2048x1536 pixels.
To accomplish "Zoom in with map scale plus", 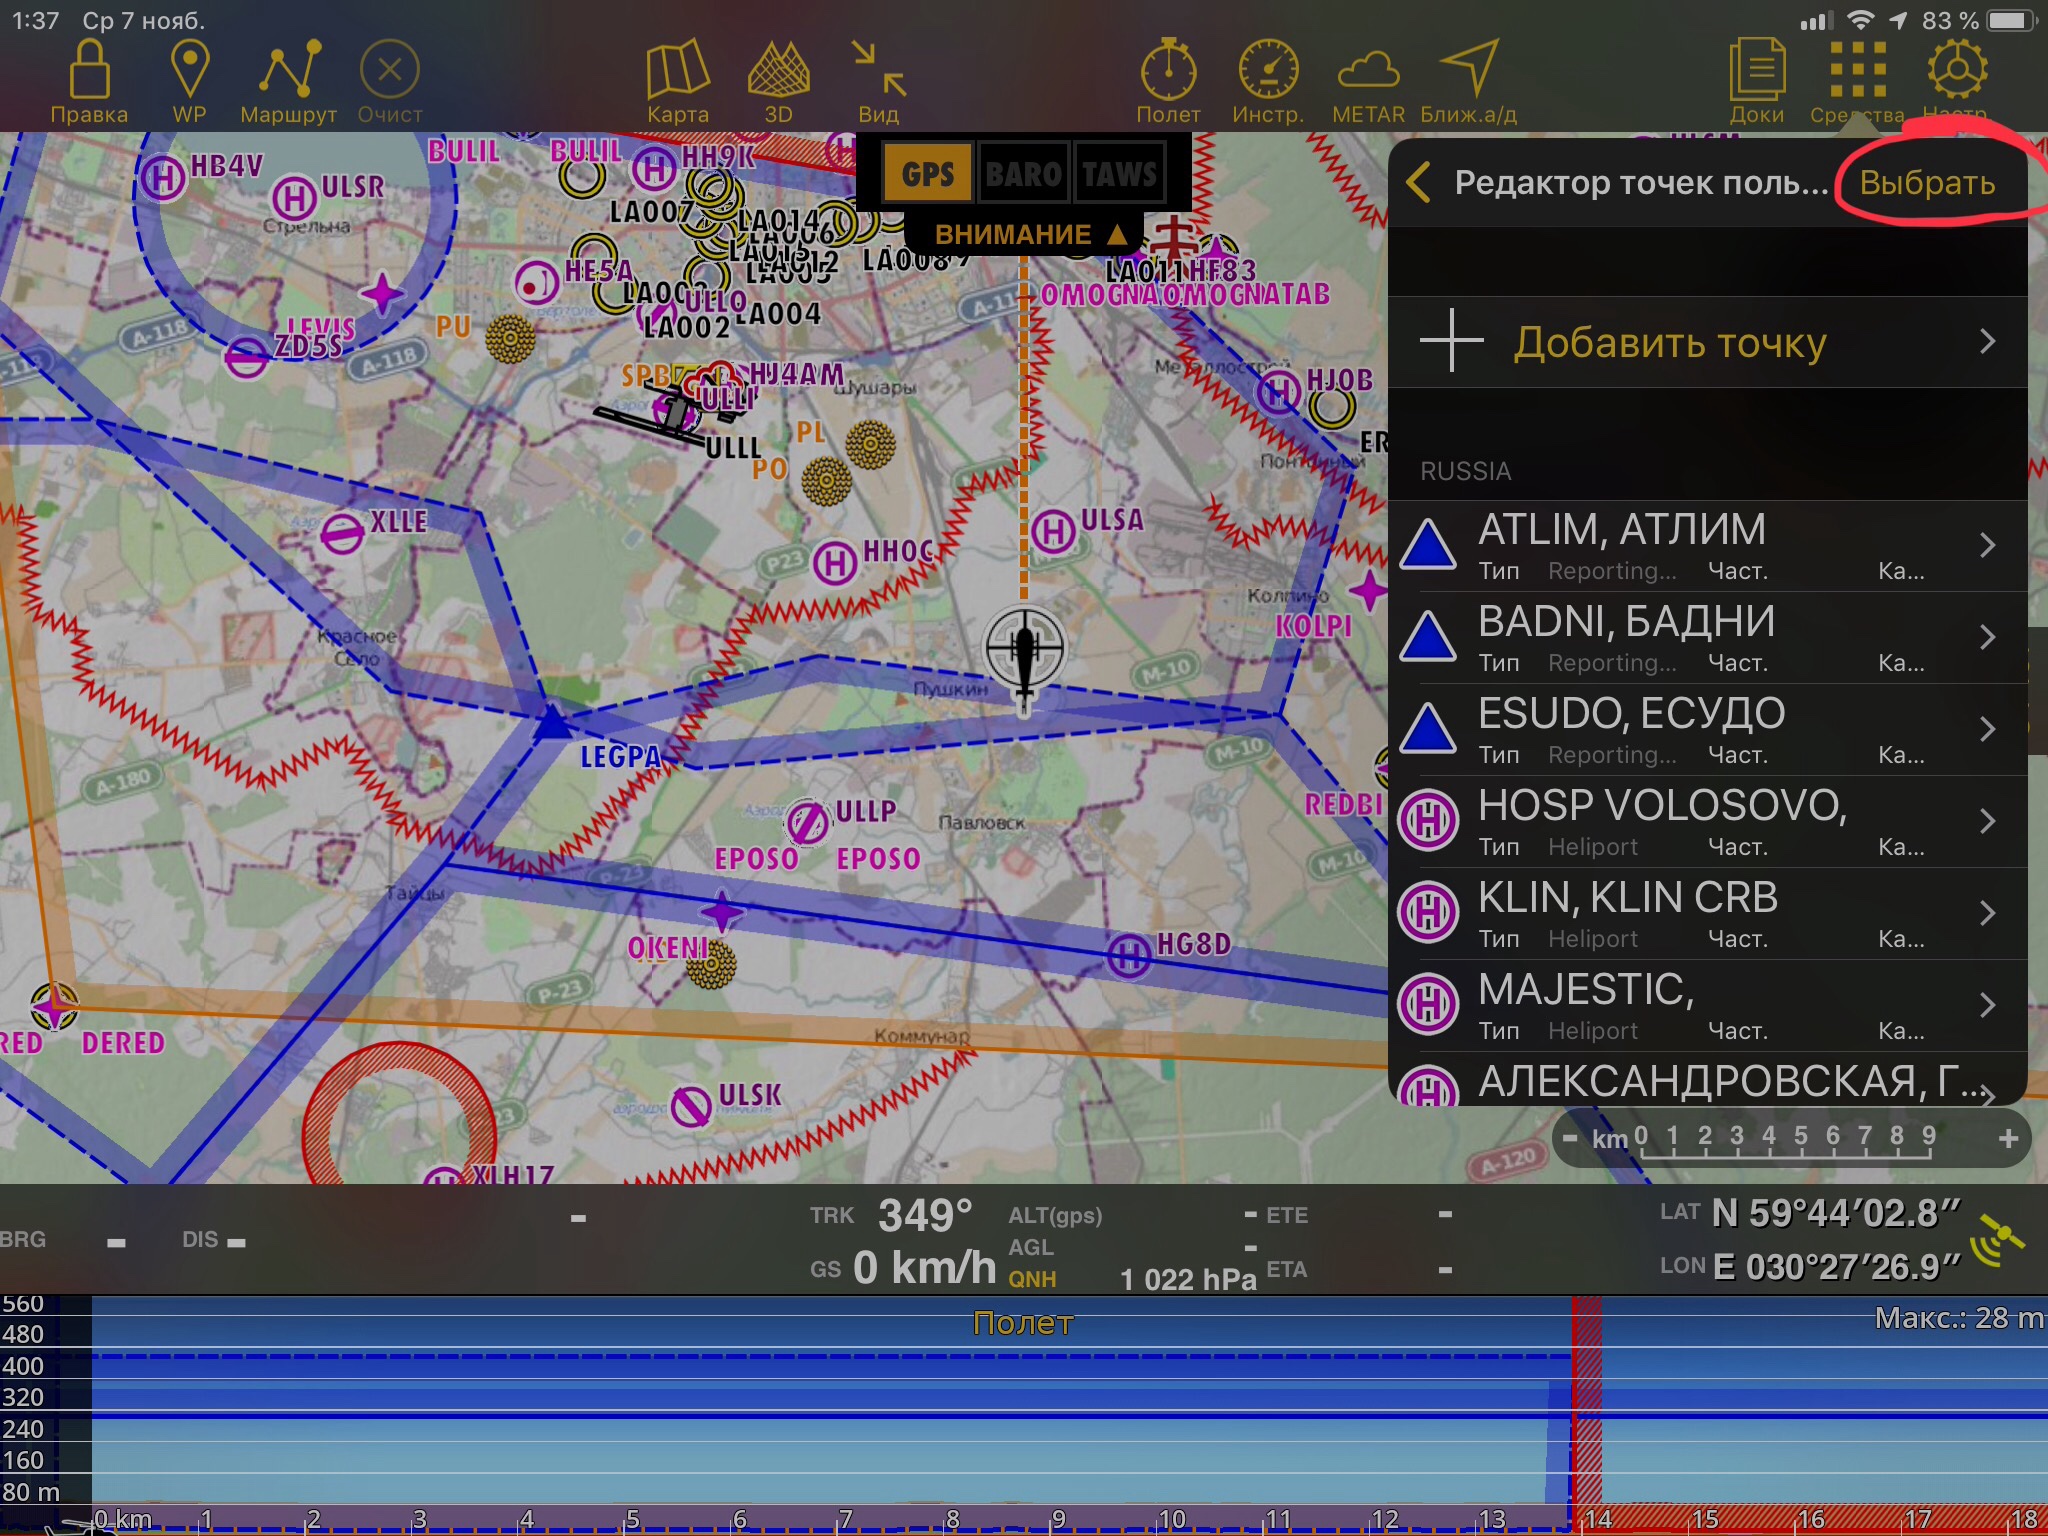I will tap(2007, 1139).
